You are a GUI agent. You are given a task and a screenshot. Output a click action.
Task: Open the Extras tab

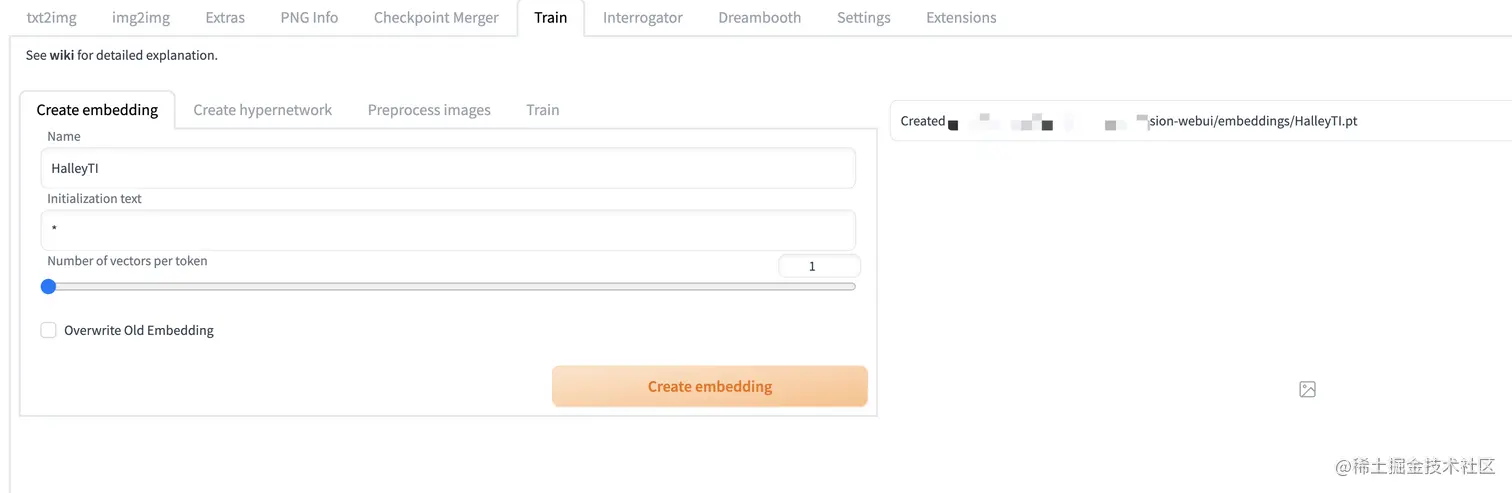point(226,17)
